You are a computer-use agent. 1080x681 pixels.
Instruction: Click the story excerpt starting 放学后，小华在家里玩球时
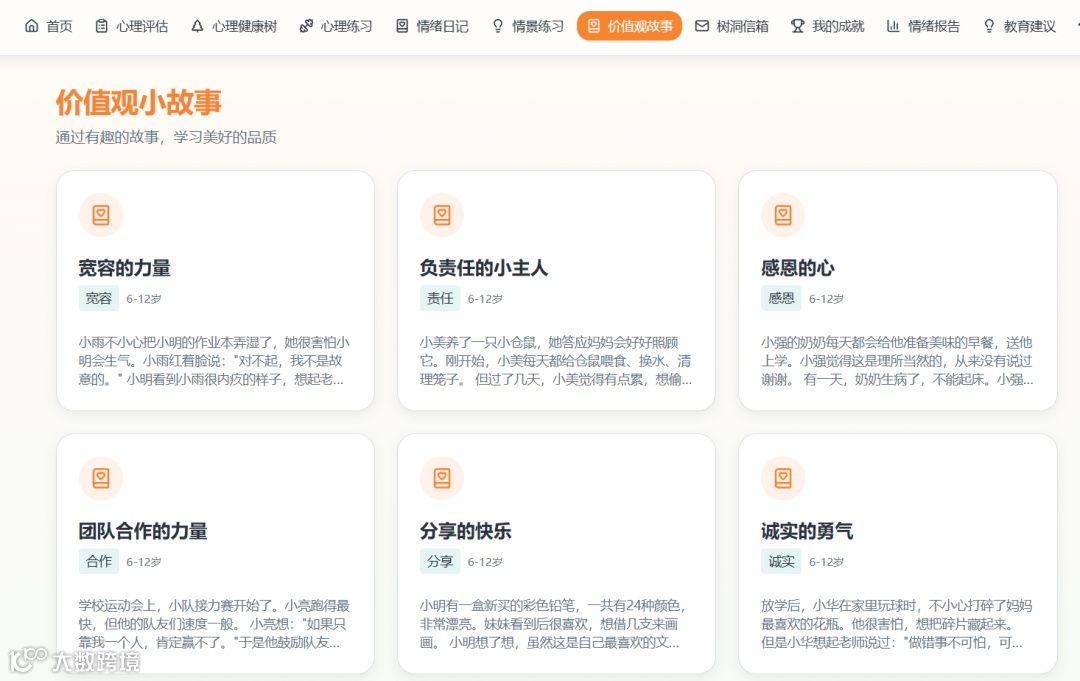click(x=897, y=624)
